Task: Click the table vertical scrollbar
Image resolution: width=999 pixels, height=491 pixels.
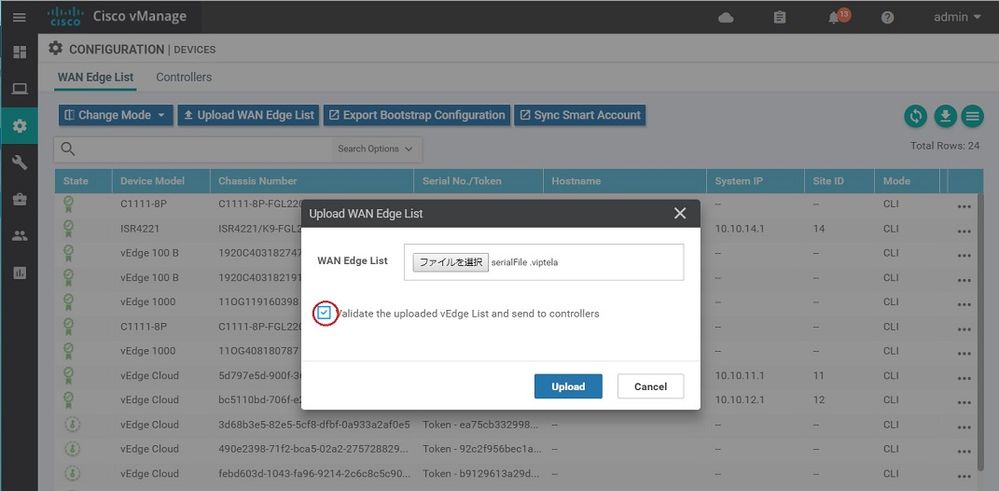Action: click(980, 331)
